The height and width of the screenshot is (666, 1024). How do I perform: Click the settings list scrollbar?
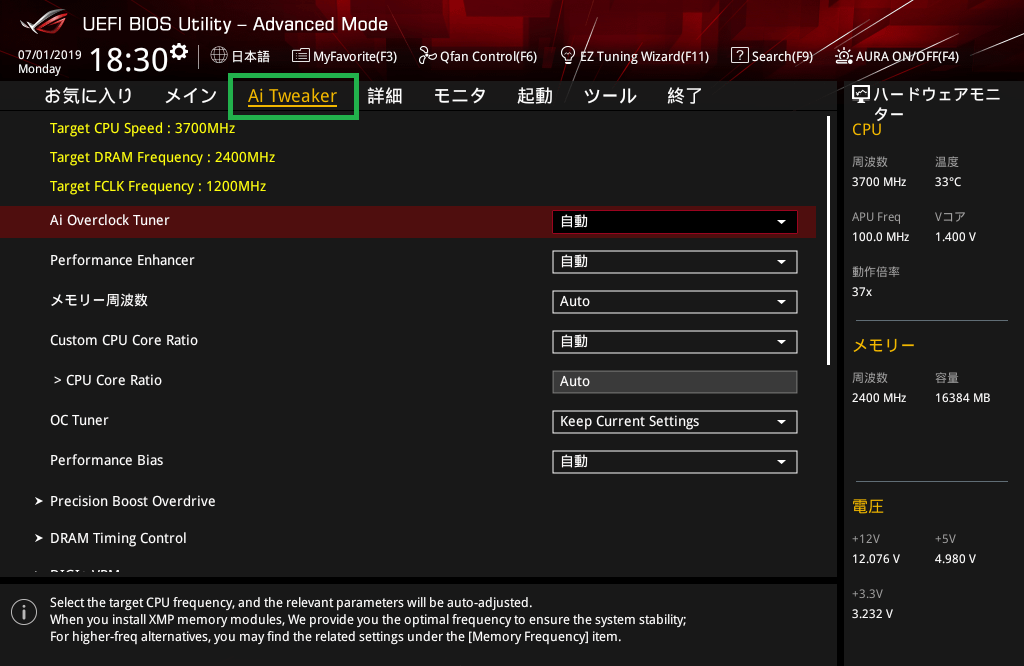pos(828,240)
